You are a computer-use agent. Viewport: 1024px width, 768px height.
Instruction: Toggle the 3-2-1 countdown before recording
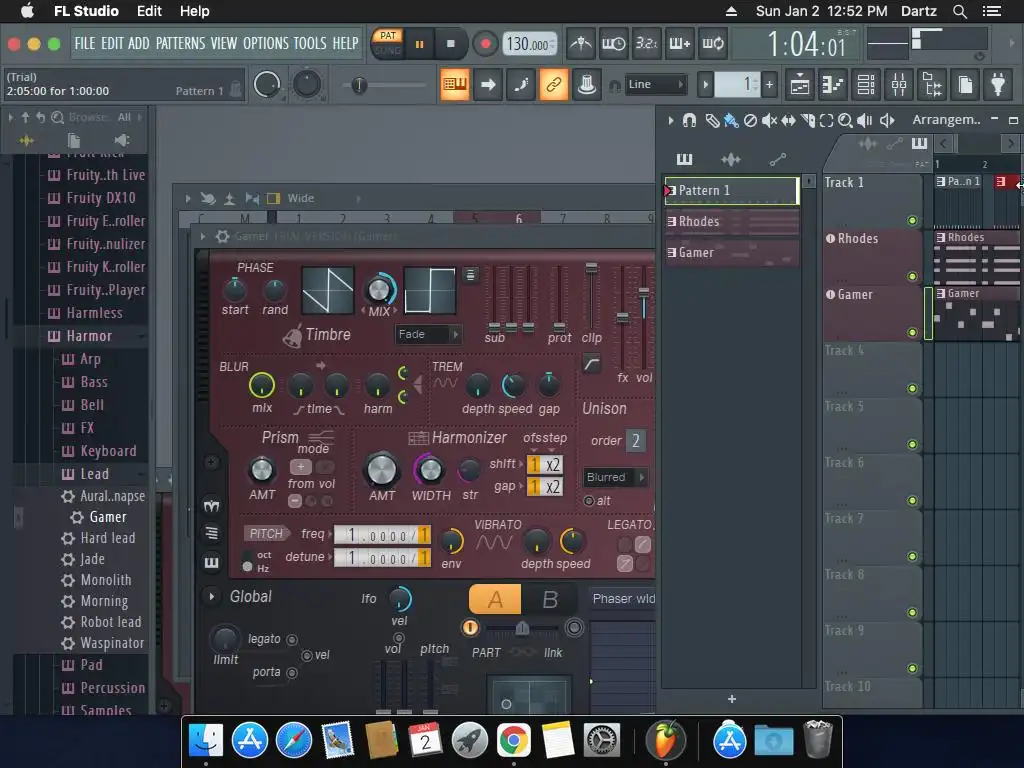pyautogui.click(x=647, y=44)
